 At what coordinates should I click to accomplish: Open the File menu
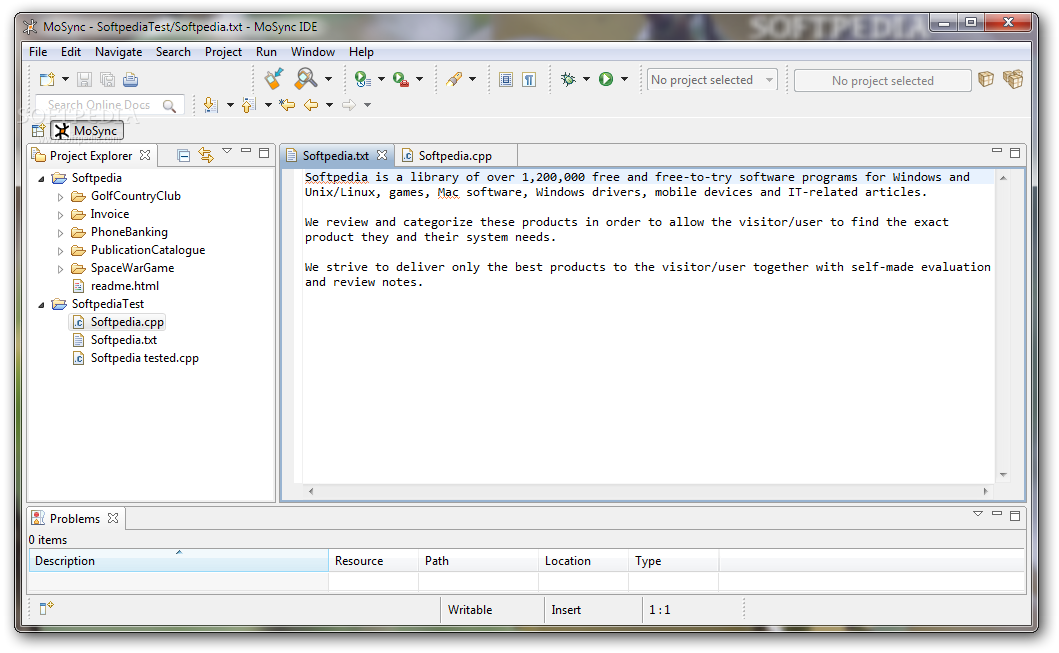click(38, 52)
